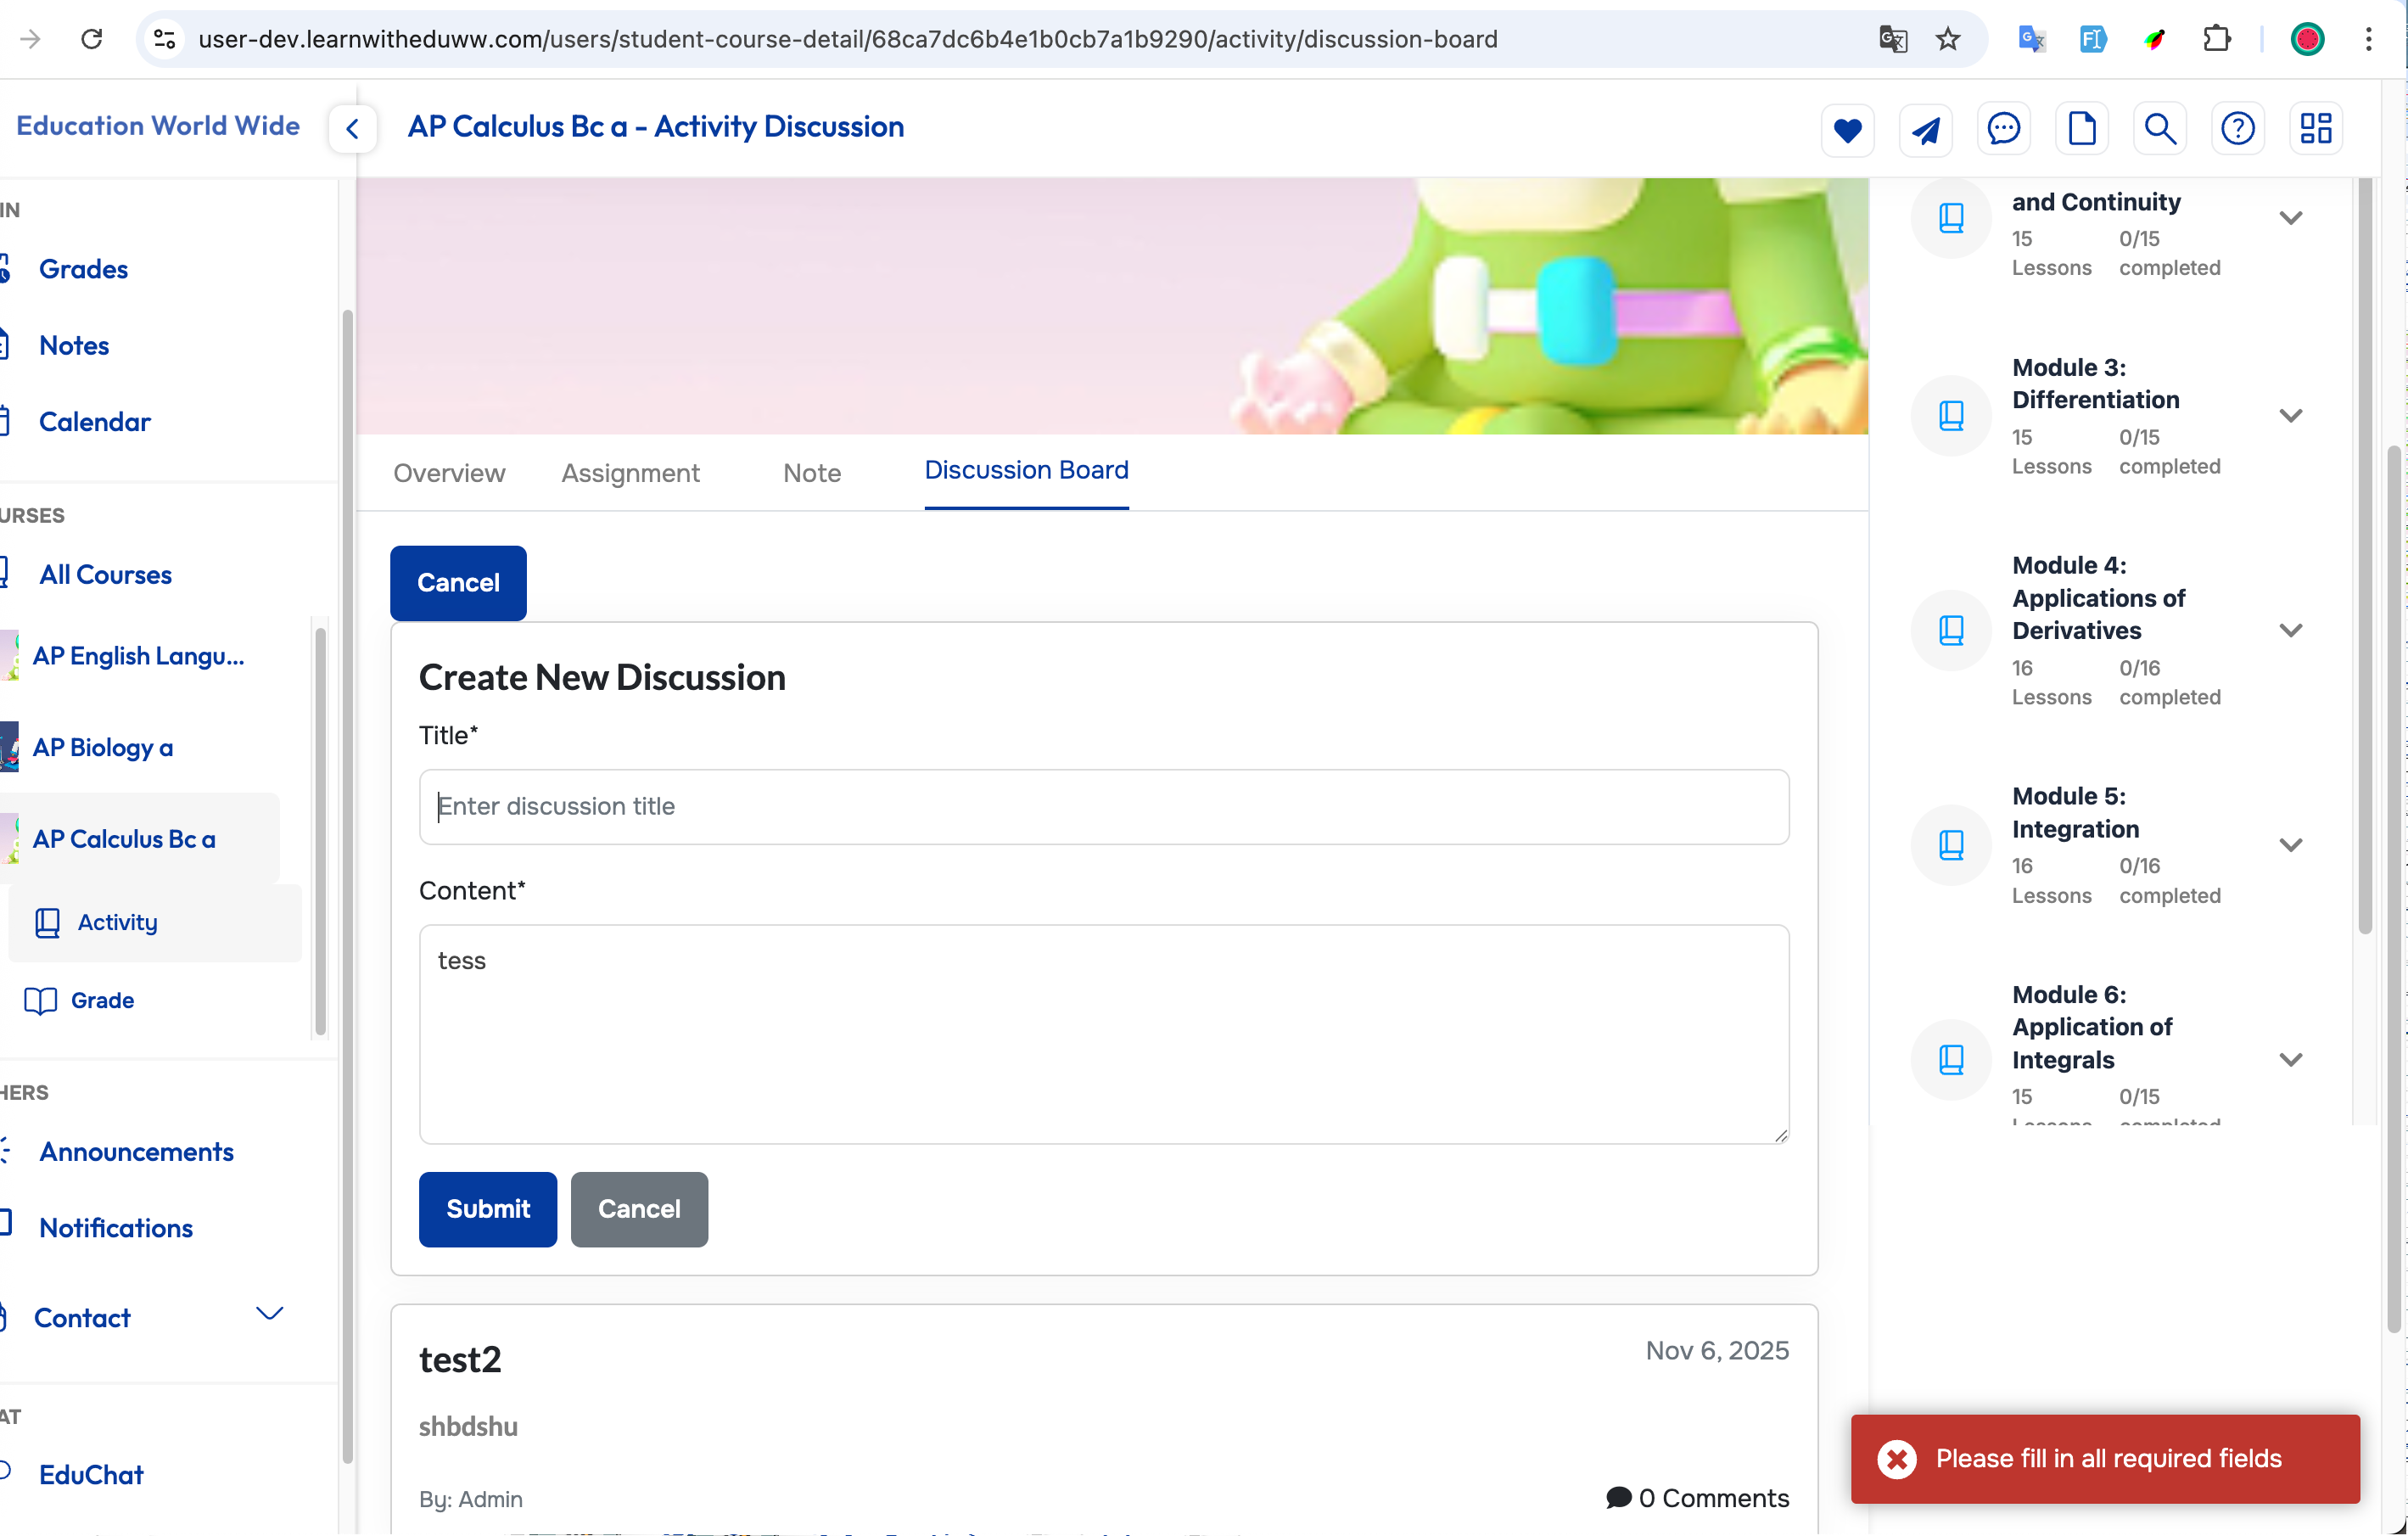Switch to the Overview tab

click(449, 473)
